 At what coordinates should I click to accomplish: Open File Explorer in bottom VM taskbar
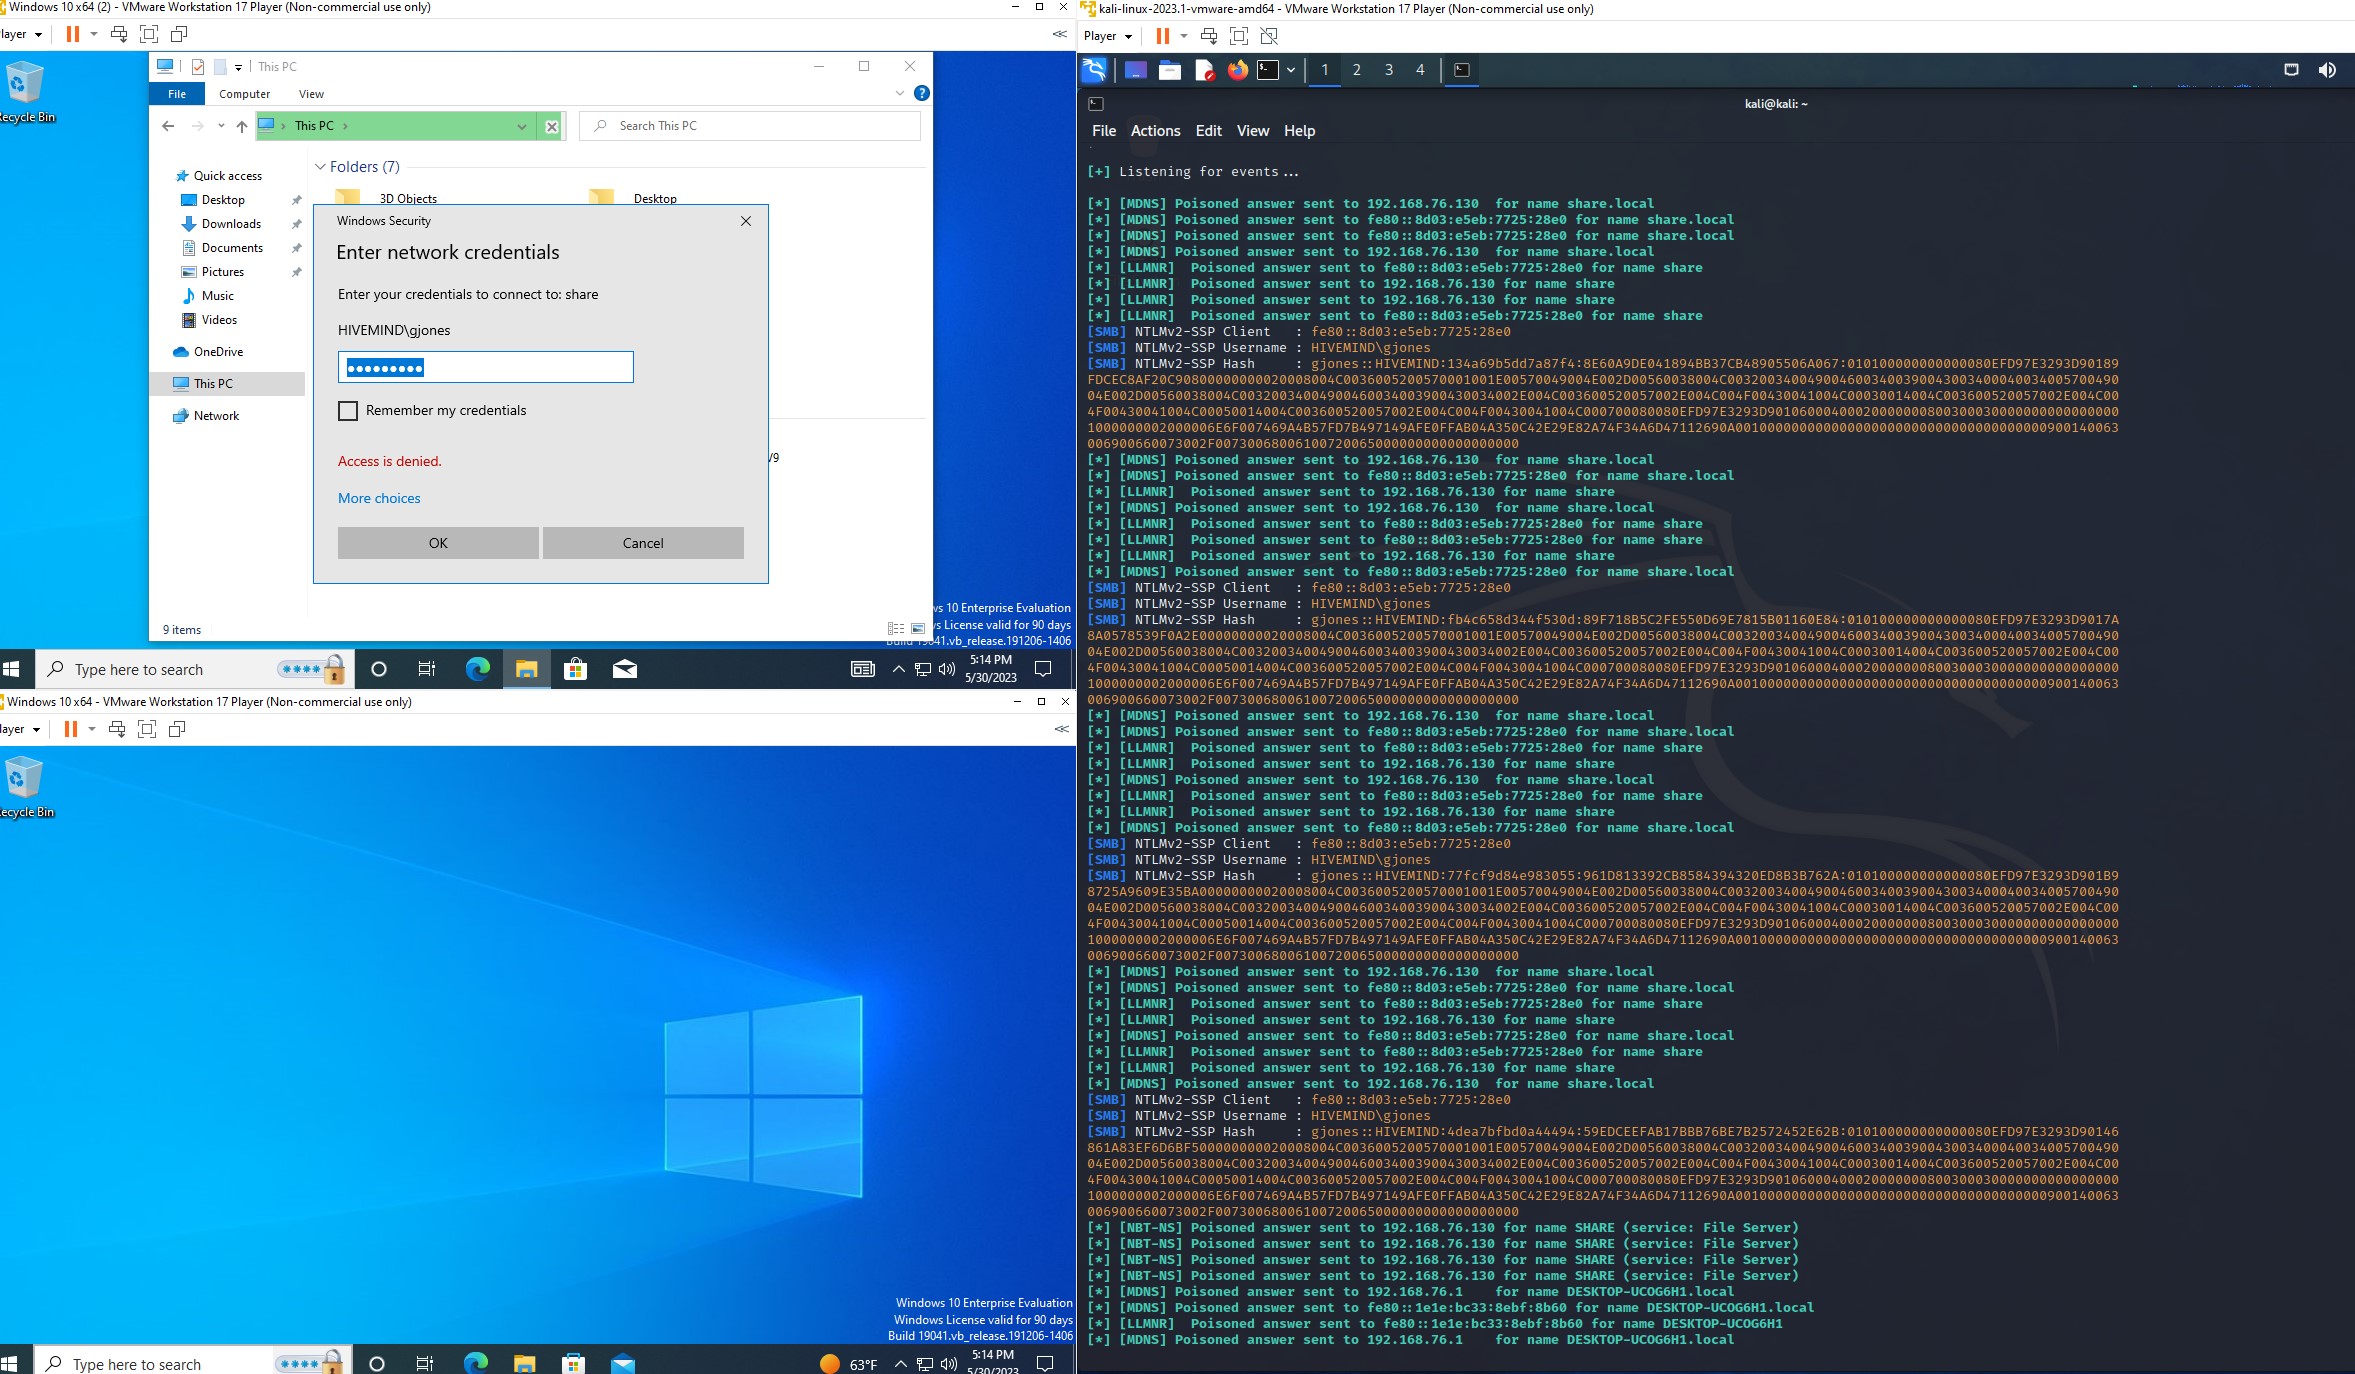(x=524, y=1363)
